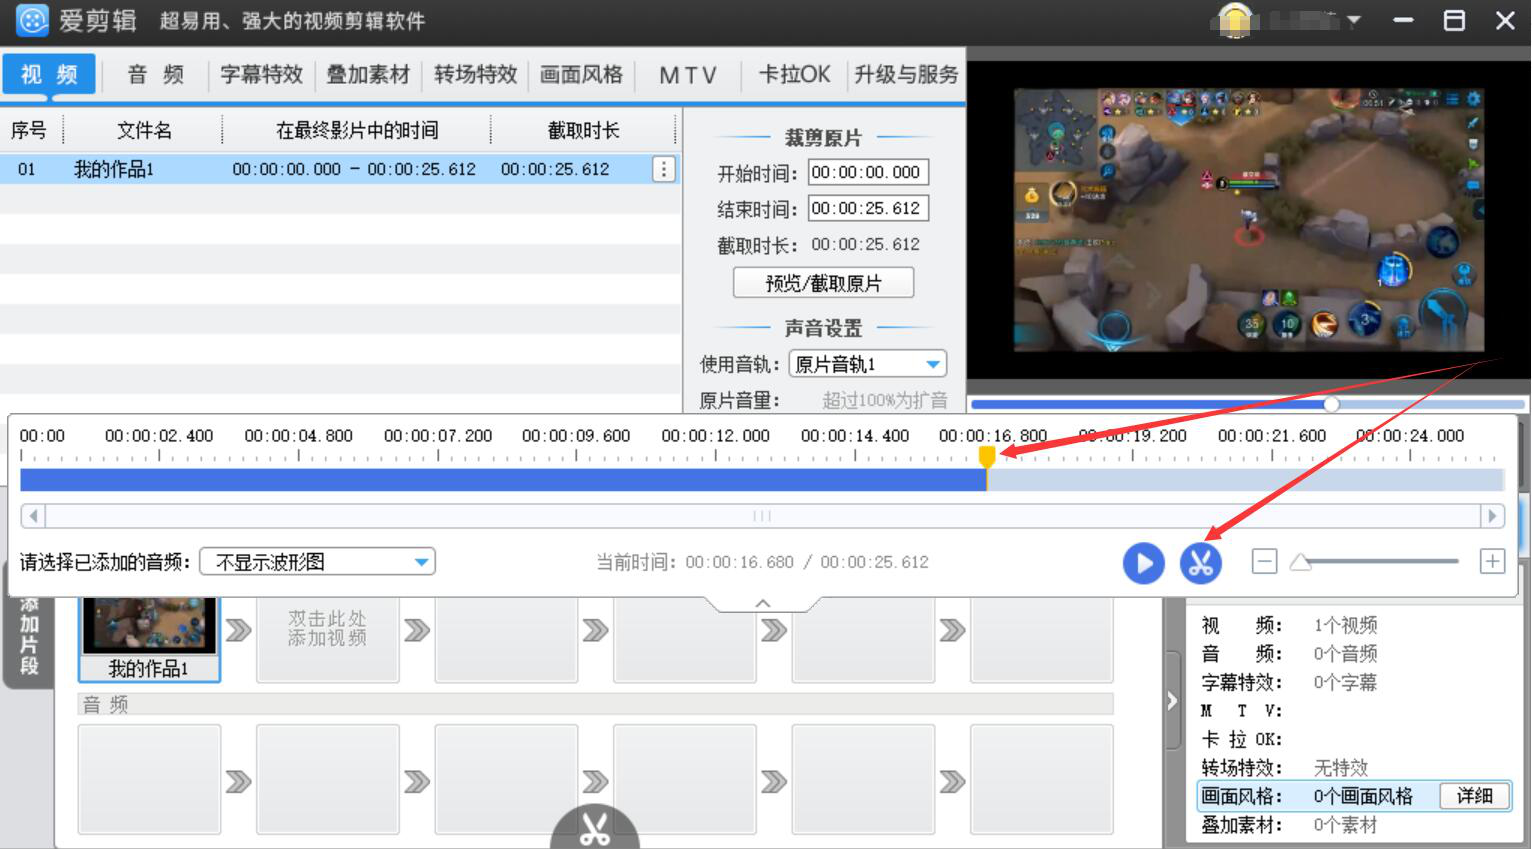Image resolution: width=1532 pixels, height=849 pixels.
Task: Click the scissors split button on timeline
Action: click(x=1201, y=563)
